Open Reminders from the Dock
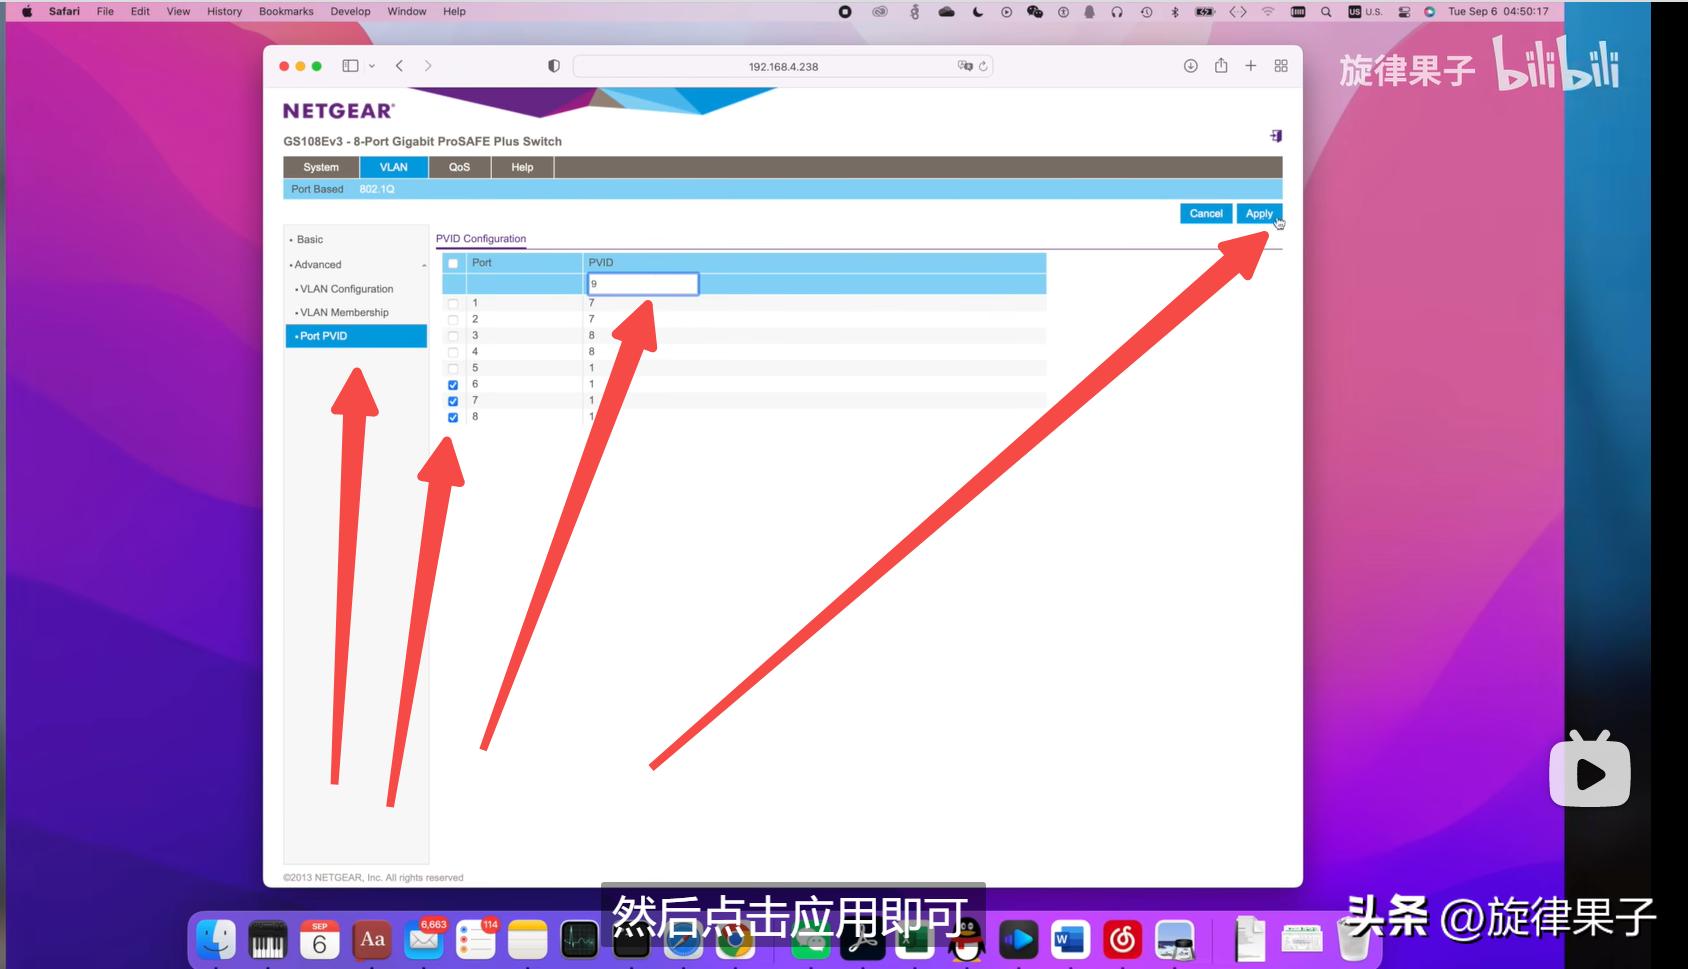The width and height of the screenshot is (1688, 969). click(476, 939)
